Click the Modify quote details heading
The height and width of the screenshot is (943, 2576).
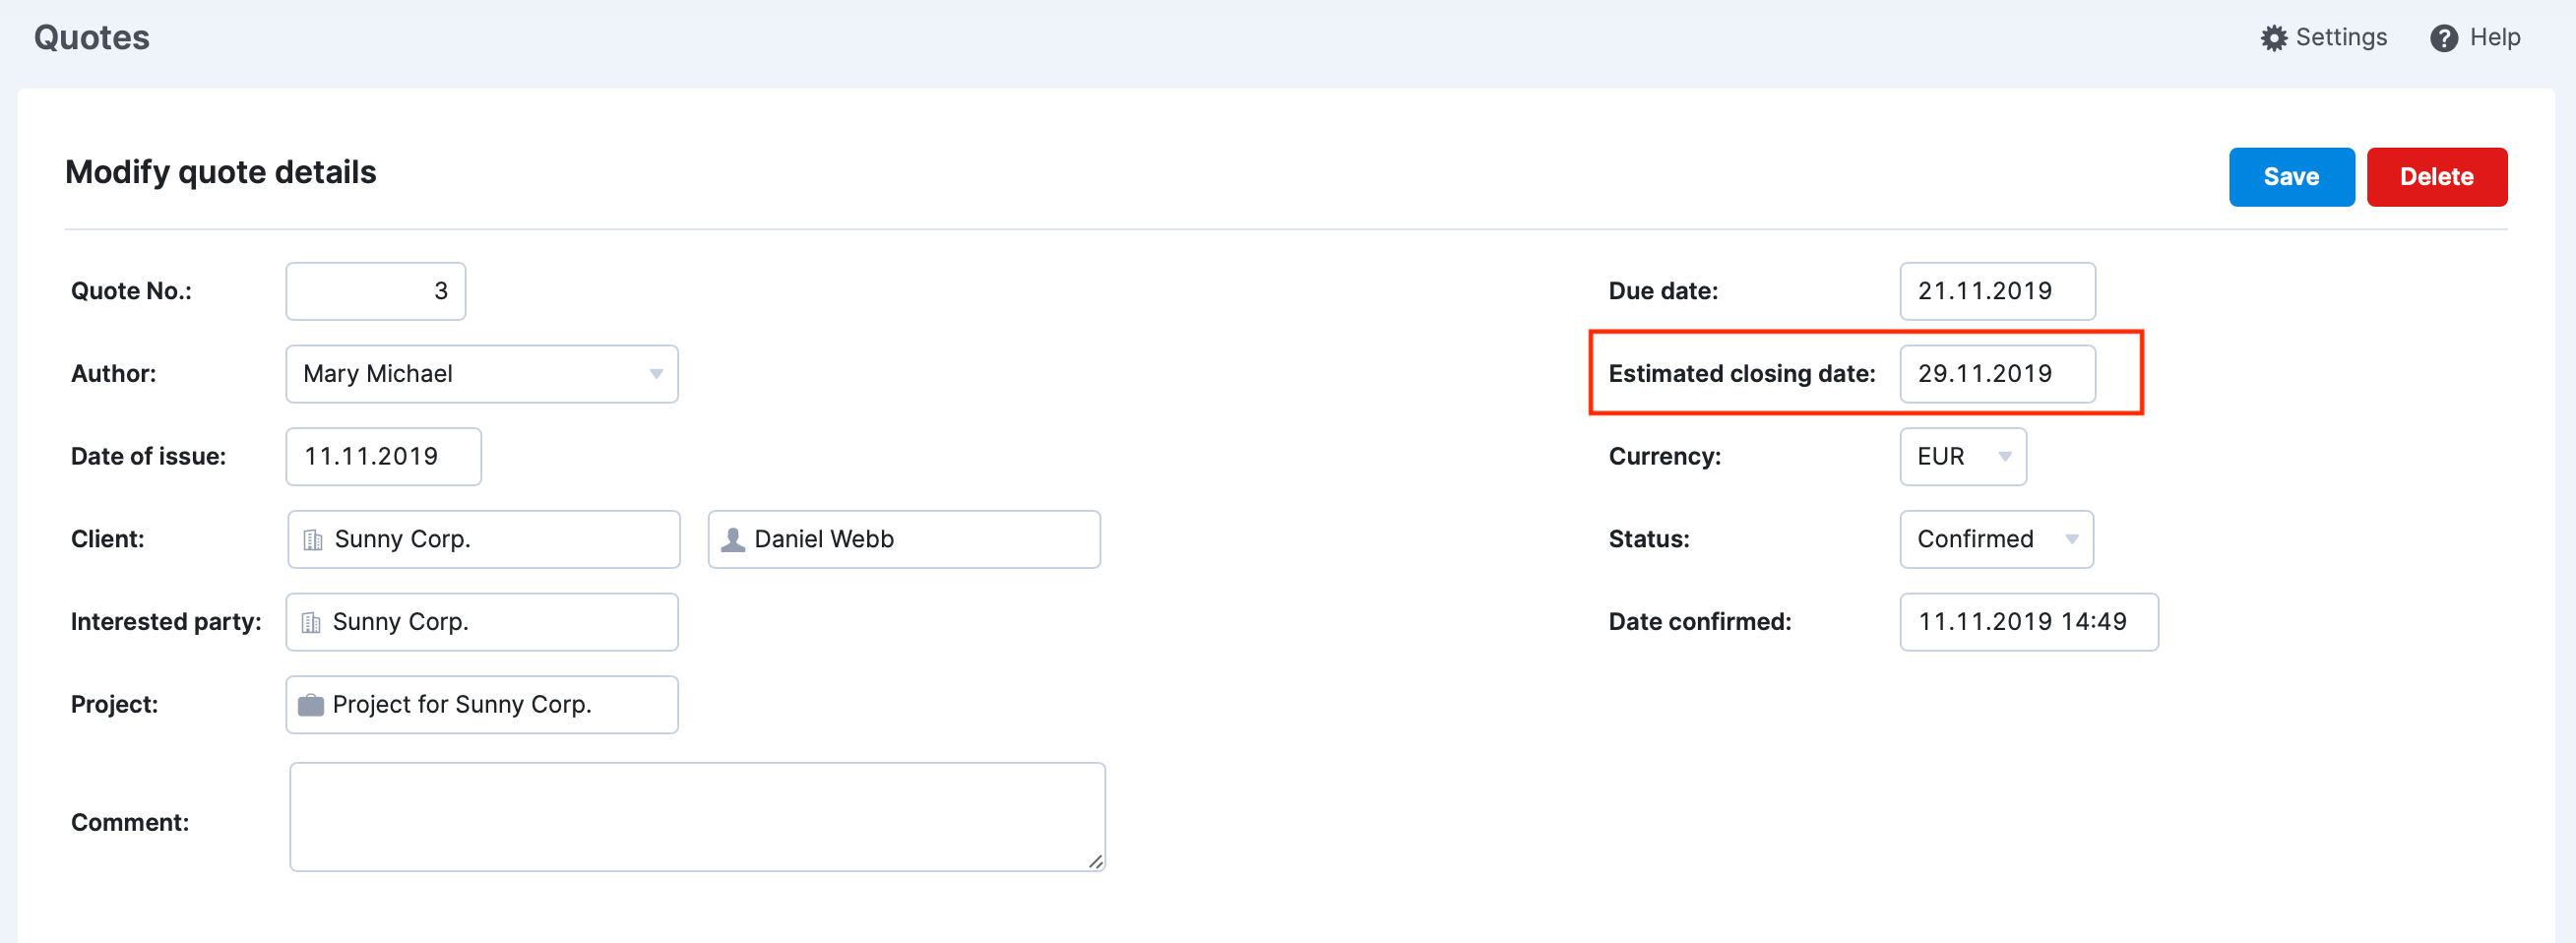coord(221,172)
